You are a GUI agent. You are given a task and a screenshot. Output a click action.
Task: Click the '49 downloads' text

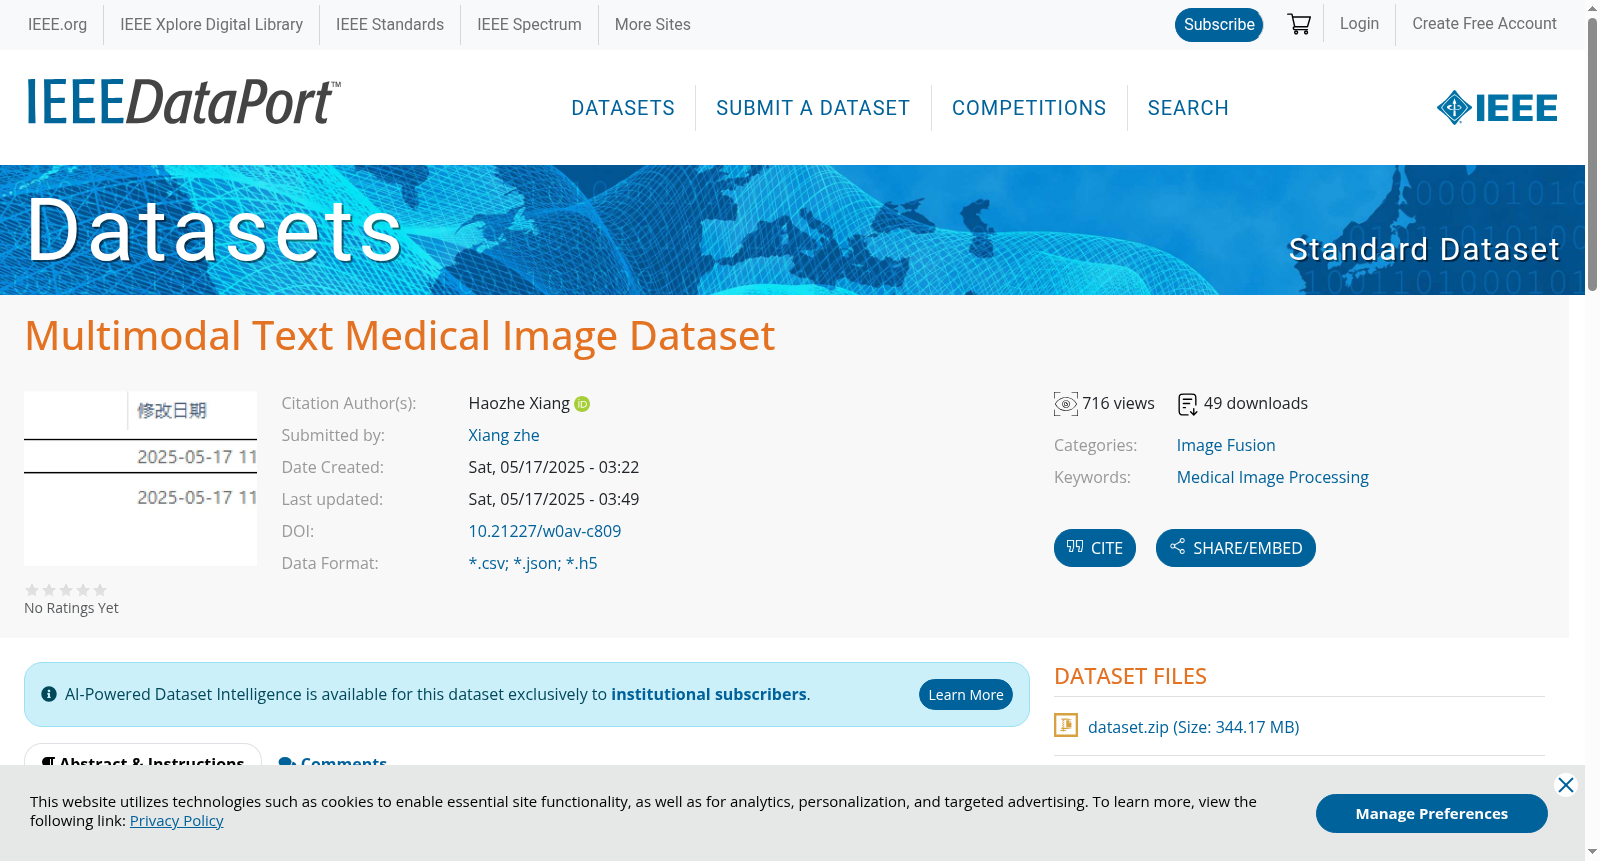point(1256,403)
